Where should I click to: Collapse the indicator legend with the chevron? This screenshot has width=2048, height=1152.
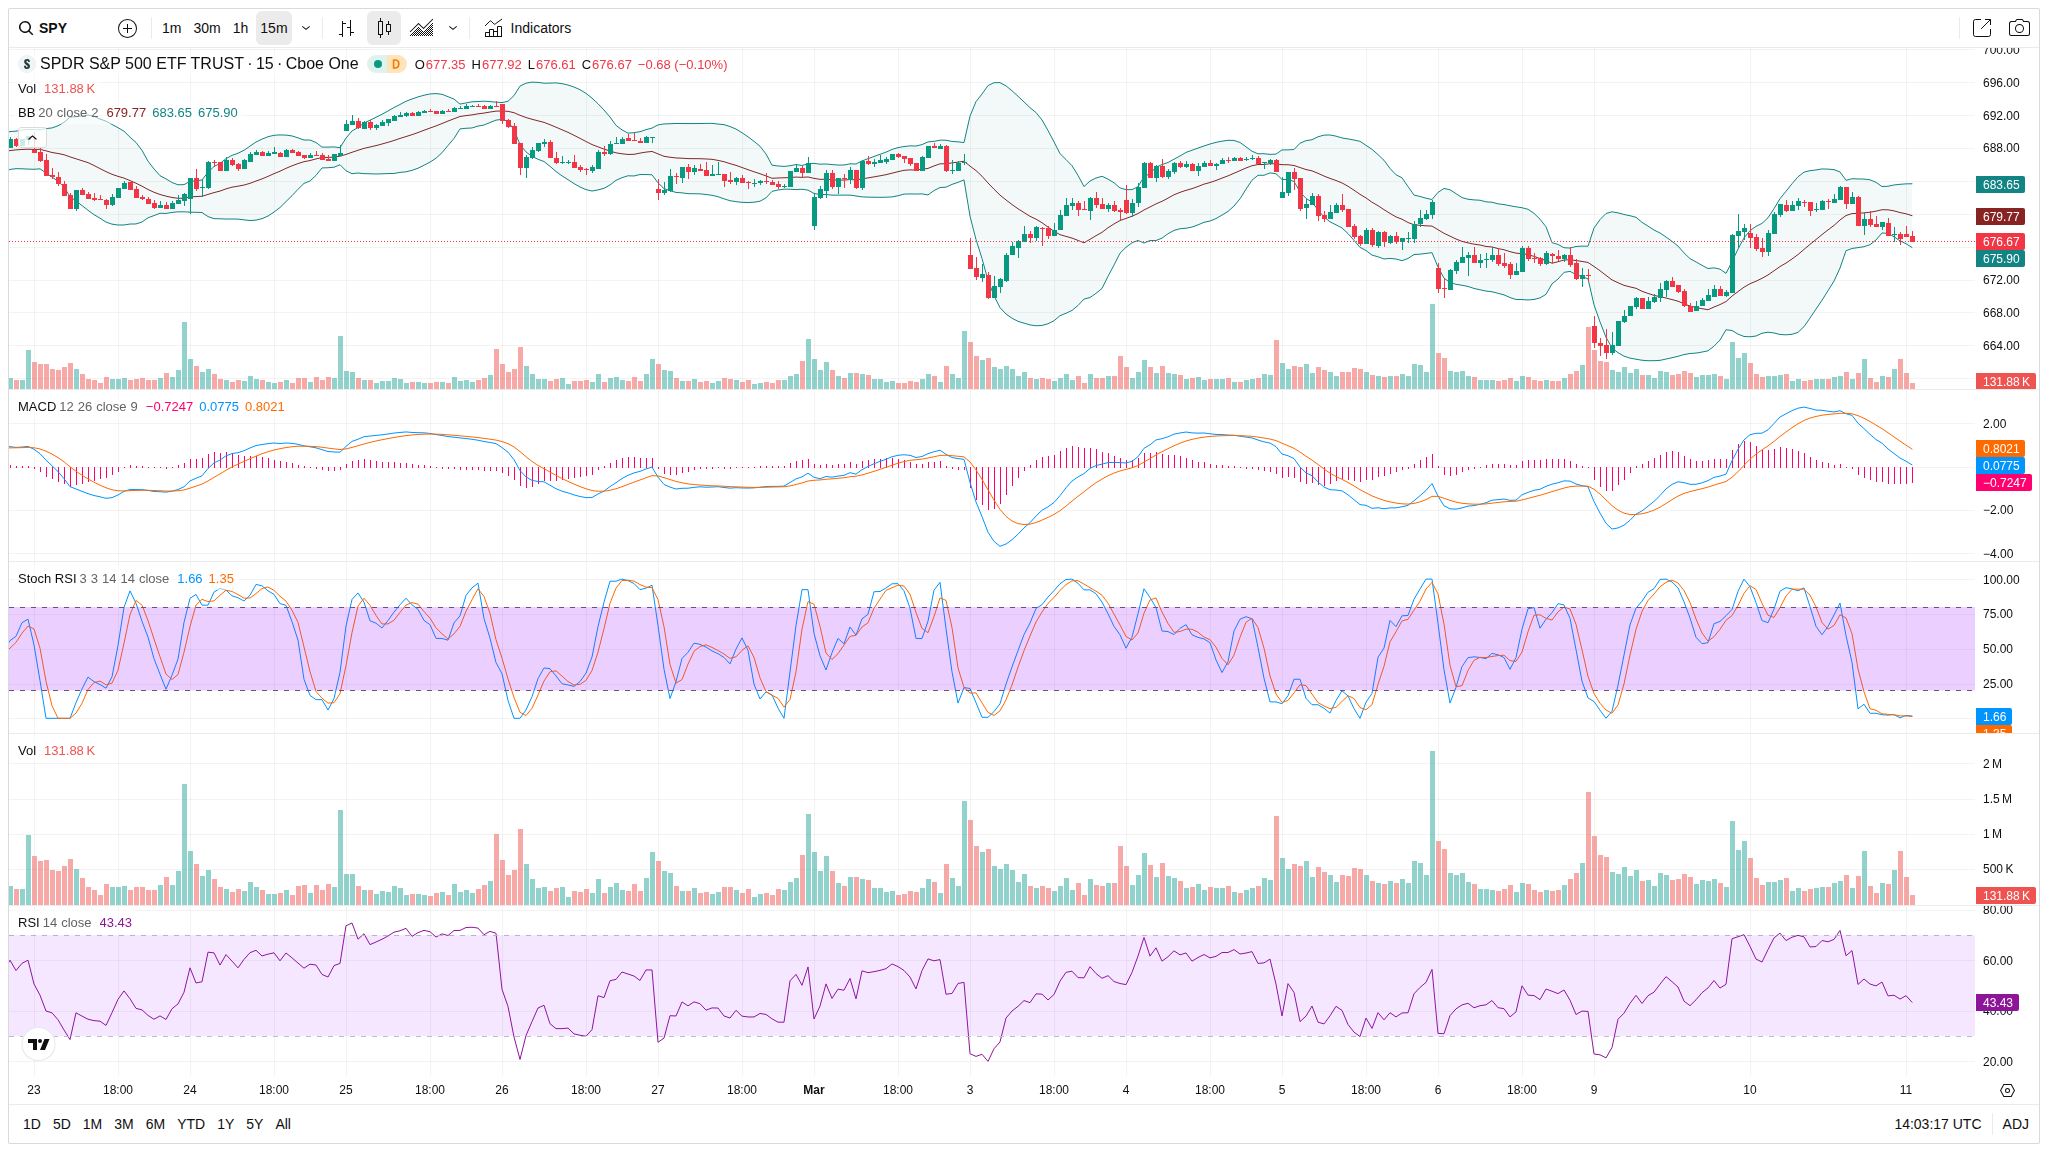(32, 138)
